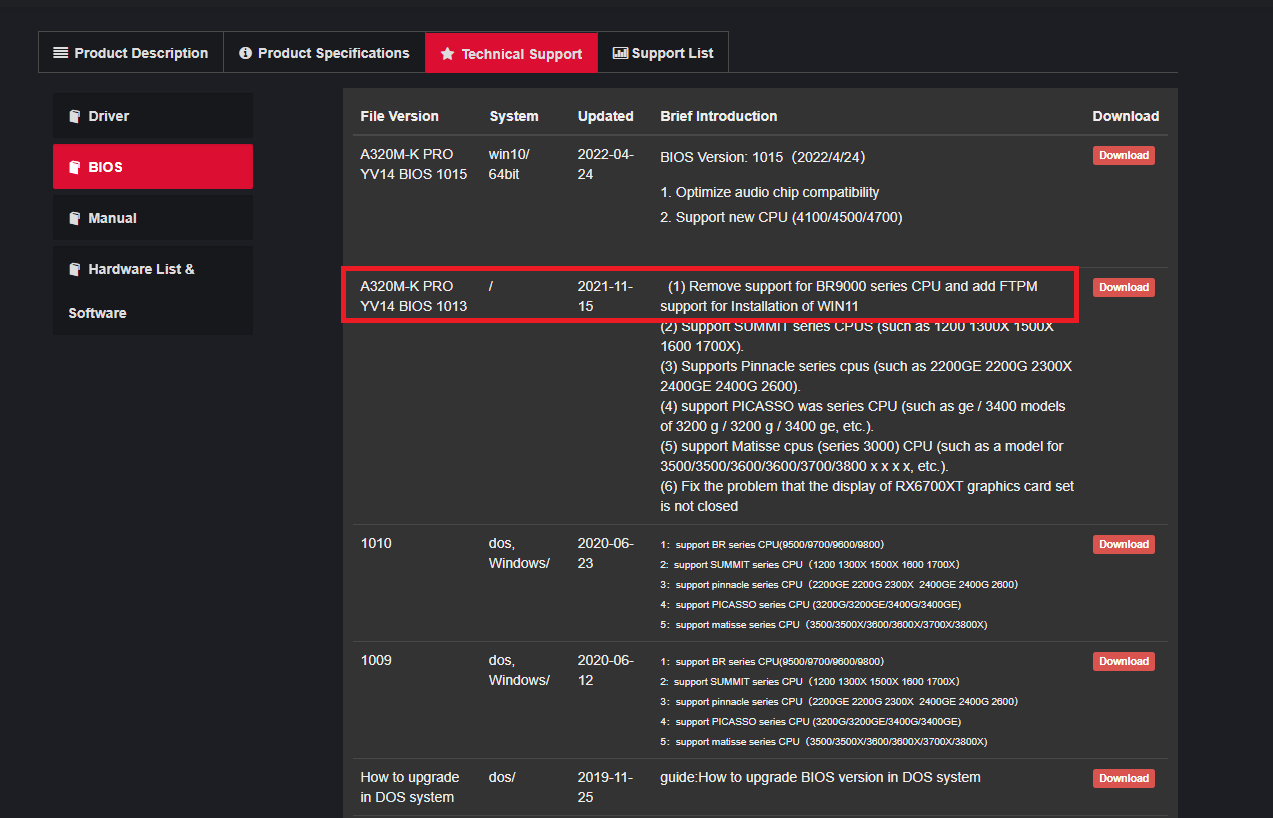The height and width of the screenshot is (818, 1273).
Task: Click the file icon beside Manual
Action: pyautogui.click(x=75, y=218)
